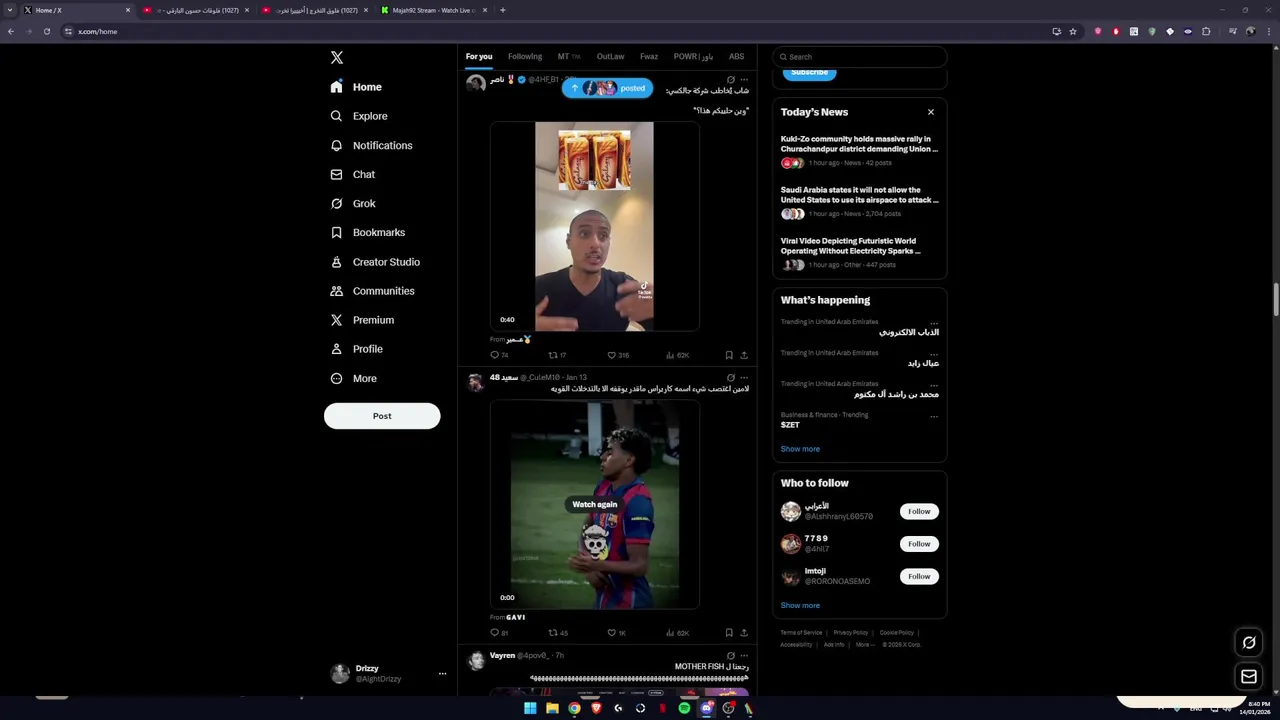Open the Saudi Arabia airspace news story
This screenshot has height=720, width=1280.
(x=859, y=201)
